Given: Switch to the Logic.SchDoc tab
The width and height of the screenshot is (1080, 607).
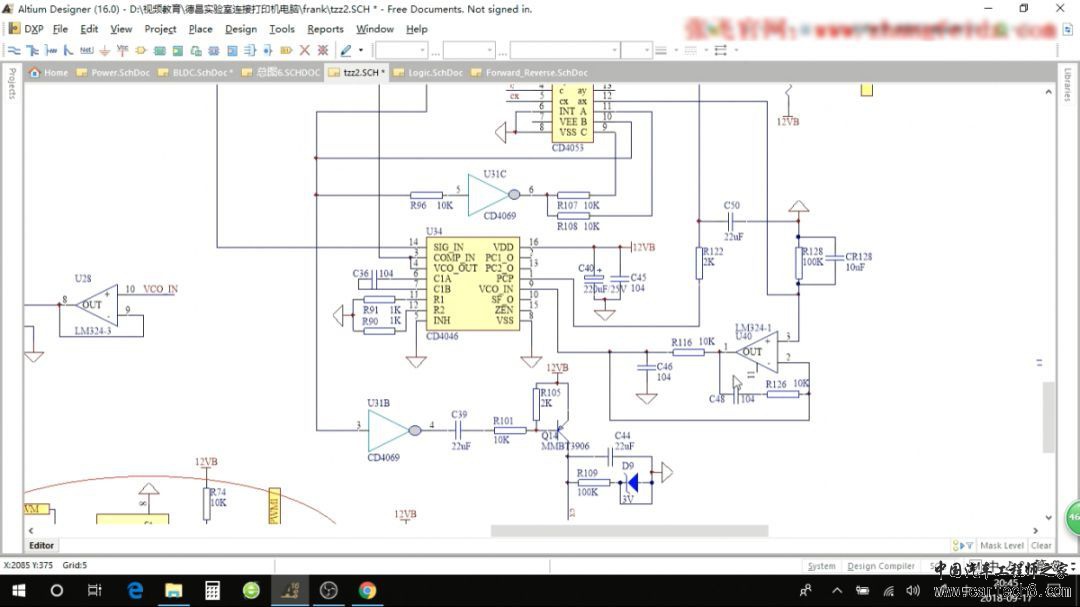Looking at the screenshot, I should tap(428, 72).
